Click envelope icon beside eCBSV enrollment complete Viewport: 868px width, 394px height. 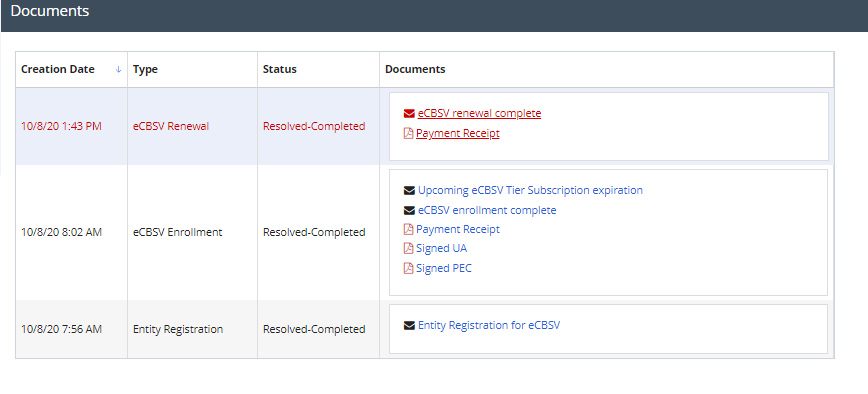(x=409, y=210)
